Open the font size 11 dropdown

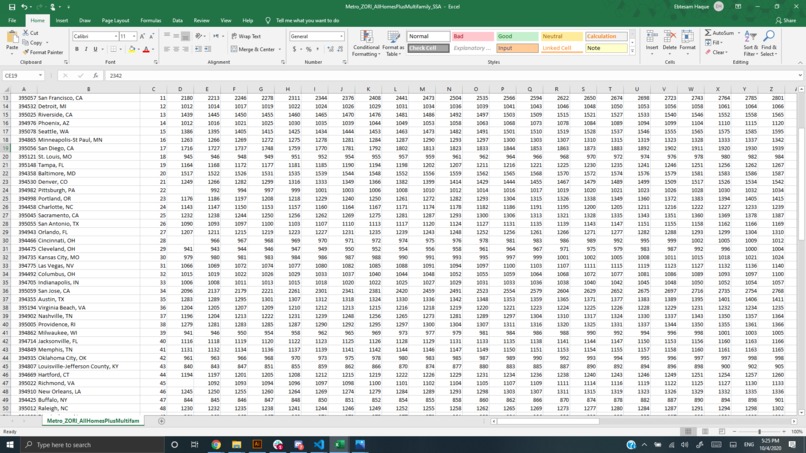pyautogui.click(x=134, y=37)
